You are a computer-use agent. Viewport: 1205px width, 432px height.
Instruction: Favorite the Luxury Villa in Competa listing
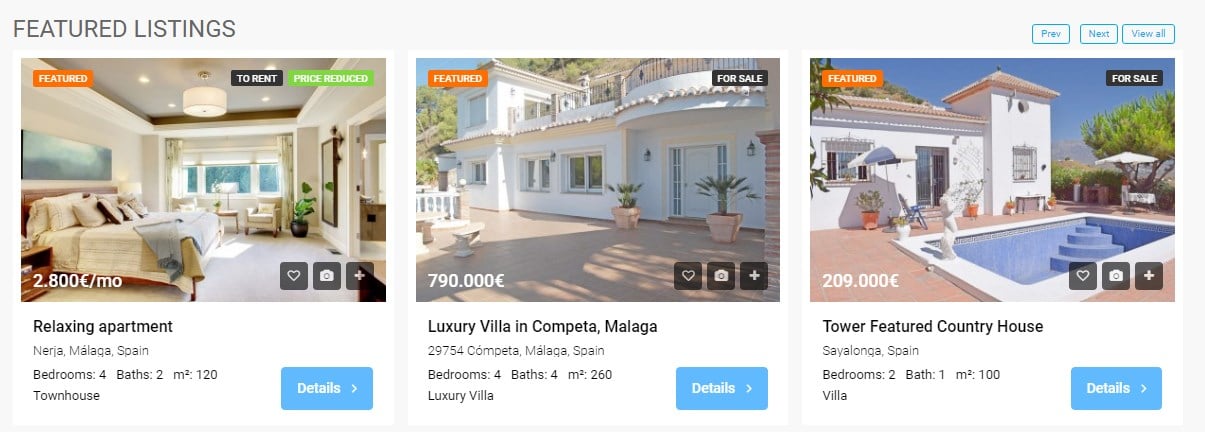[x=687, y=276]
